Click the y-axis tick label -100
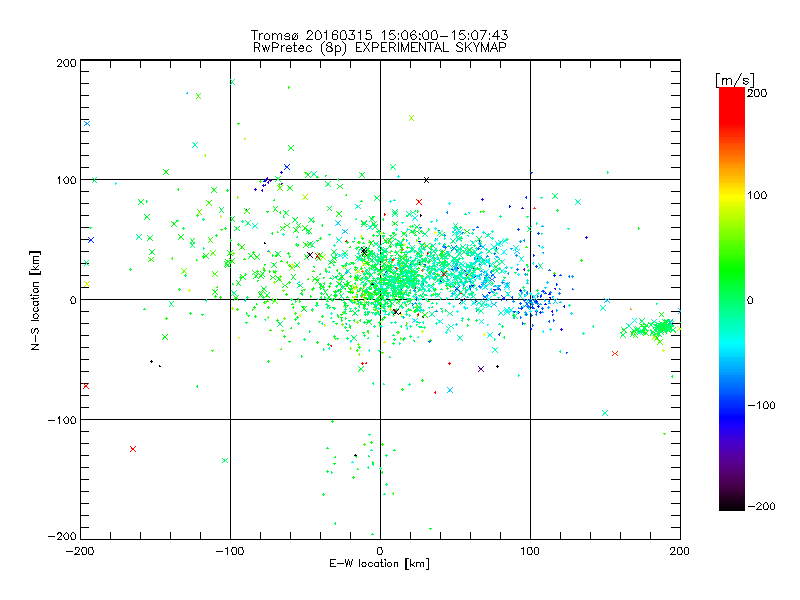The image size is (800, 600). coord(62,420)
